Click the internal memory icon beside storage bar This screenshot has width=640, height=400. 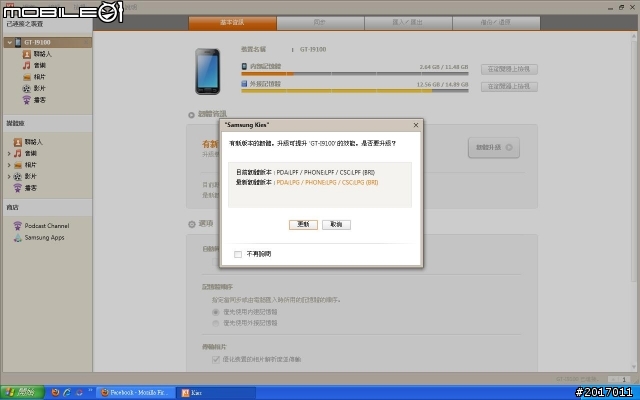click(244, 66)
